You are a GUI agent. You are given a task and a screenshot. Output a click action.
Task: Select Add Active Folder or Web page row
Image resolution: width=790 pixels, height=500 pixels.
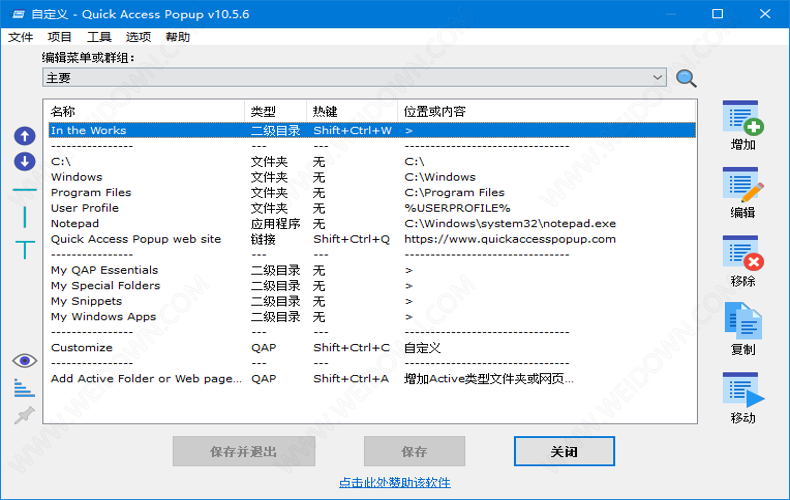pyautogui.click(x=372, y=379)
